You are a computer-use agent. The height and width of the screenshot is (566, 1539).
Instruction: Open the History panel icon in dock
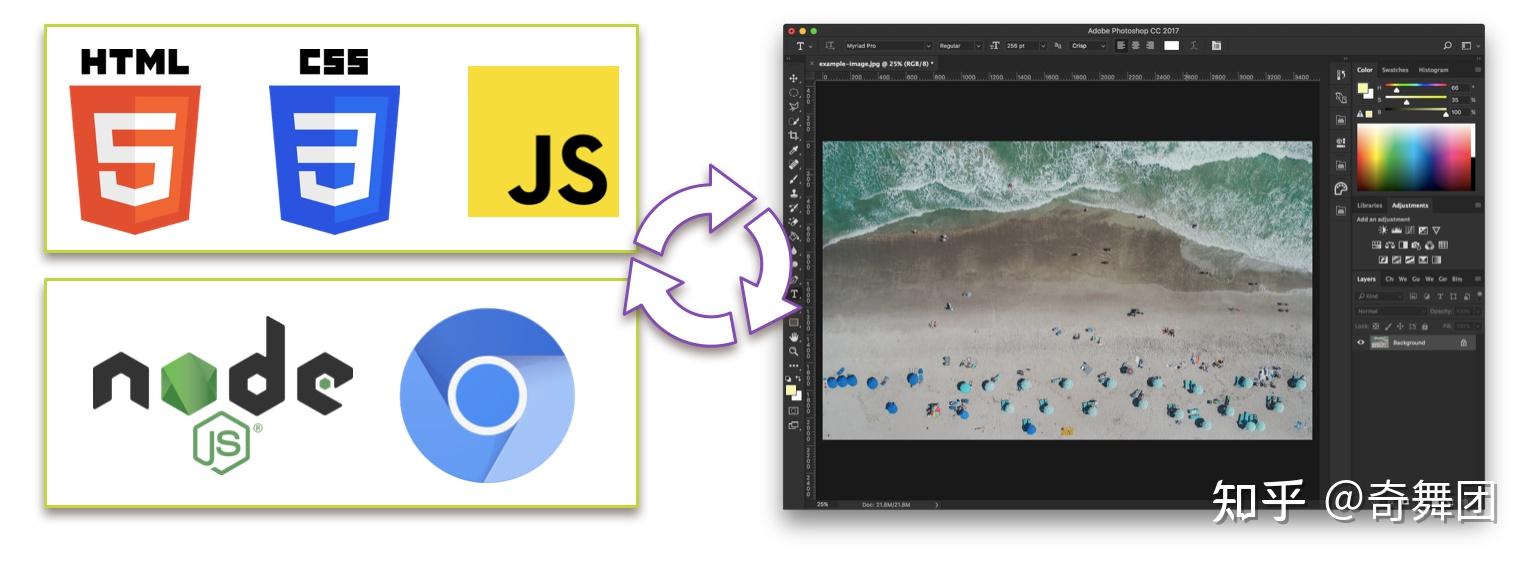1340,76
